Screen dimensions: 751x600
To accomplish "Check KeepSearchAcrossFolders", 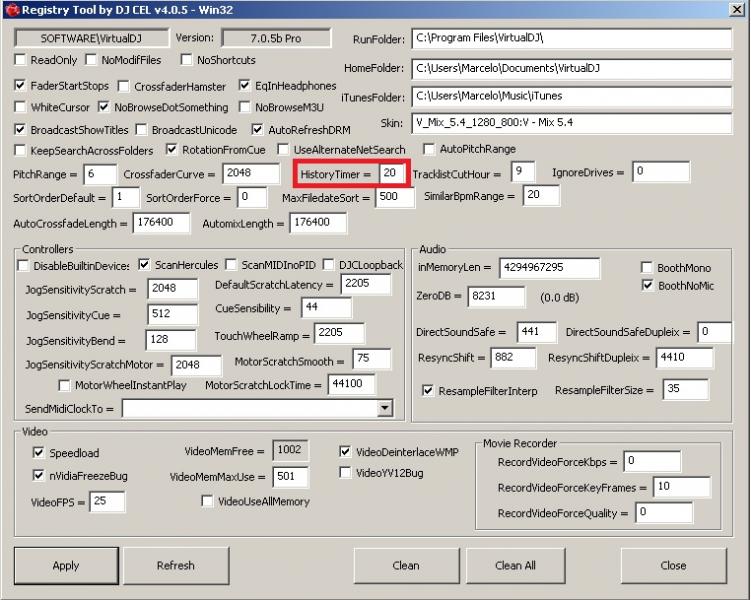I will 20,150.
